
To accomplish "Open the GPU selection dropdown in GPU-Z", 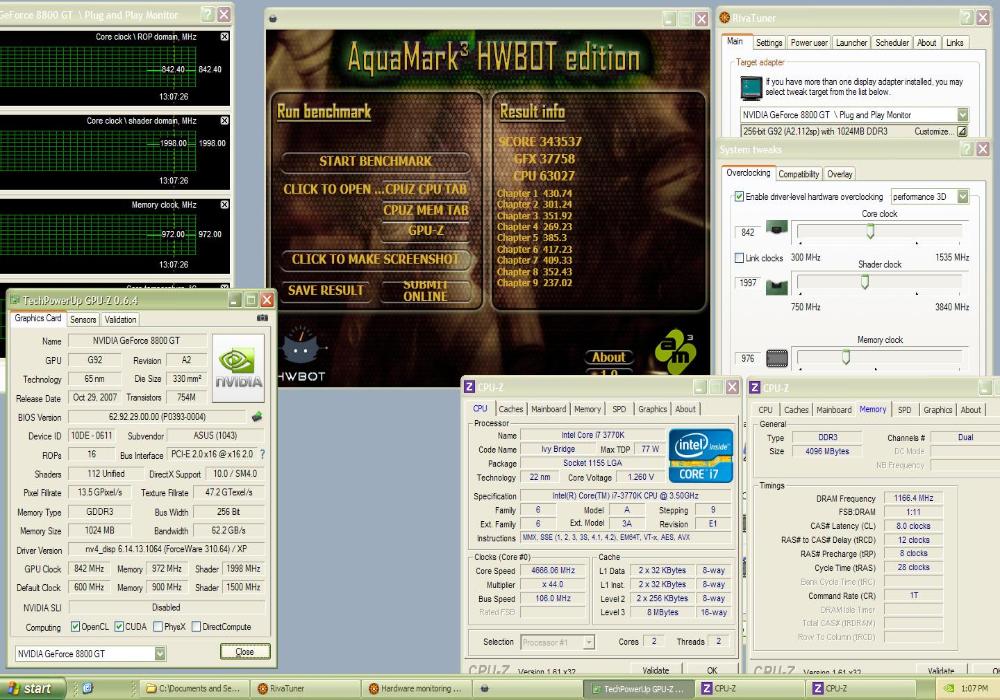I will (160, 653).
